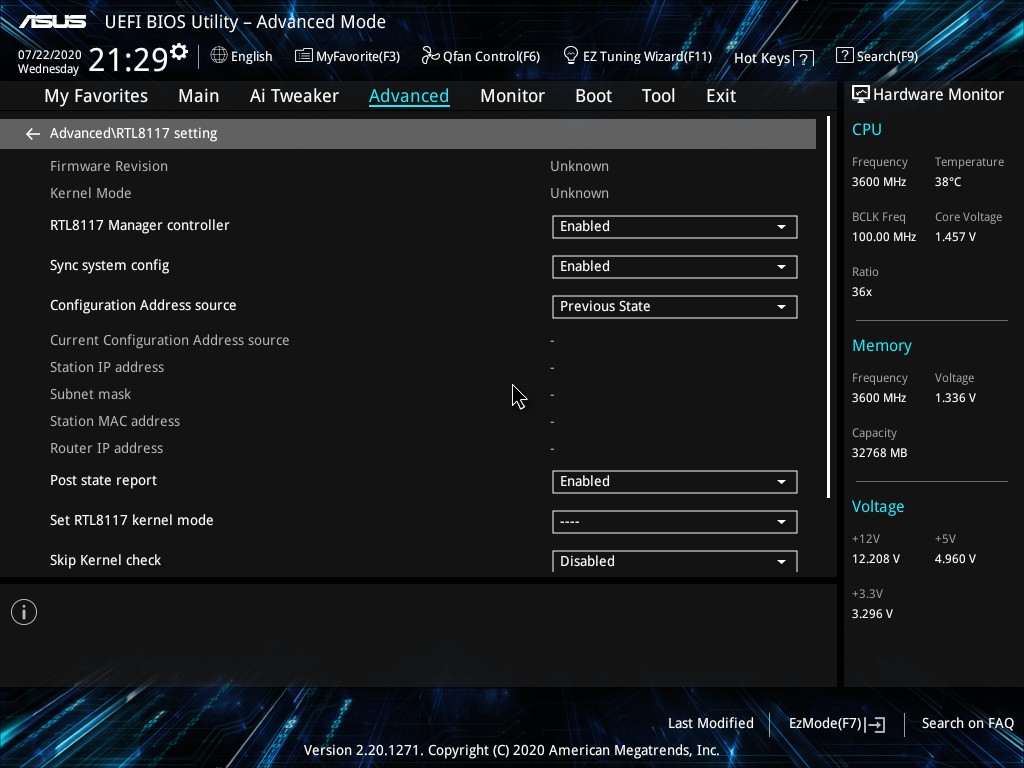The height and width of the screenshot is (768, 1024).
Task: Open the Set RTL8117 kernel mode dropdown
Action: (x=674, y=522)
